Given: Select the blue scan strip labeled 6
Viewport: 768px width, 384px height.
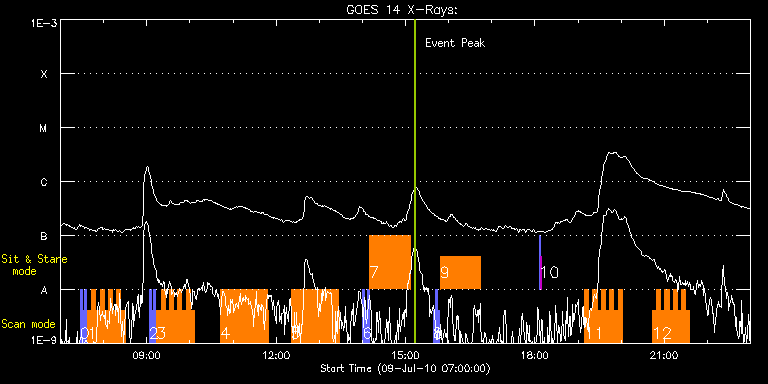Looking at the screenshot, I should pos(366,316).
